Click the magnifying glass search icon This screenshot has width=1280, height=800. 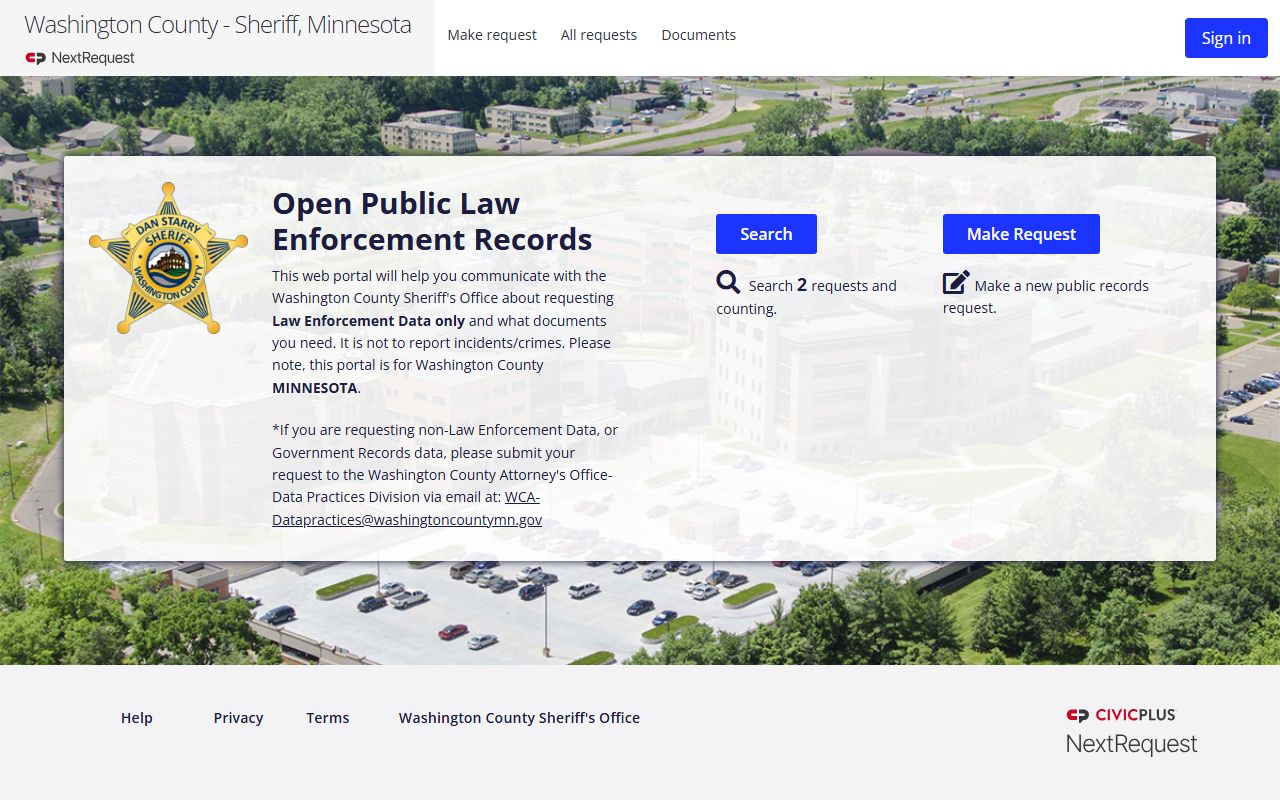pyautogui.click(x=728, y=283)
